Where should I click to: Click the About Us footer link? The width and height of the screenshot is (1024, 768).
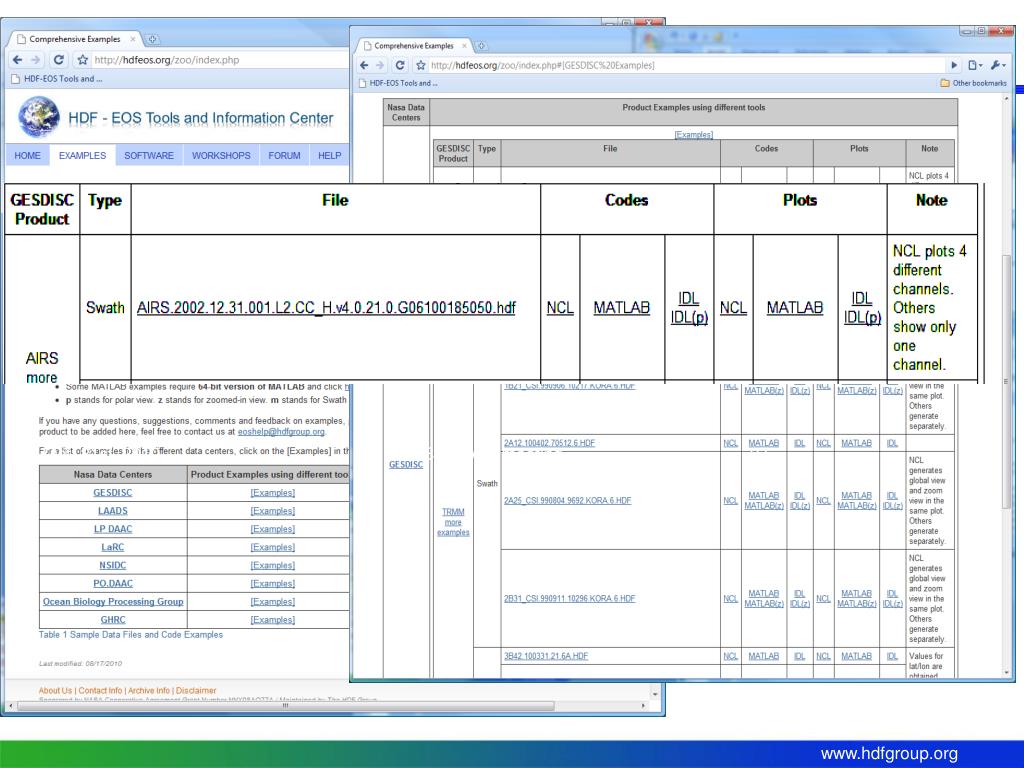click(55, 690)
